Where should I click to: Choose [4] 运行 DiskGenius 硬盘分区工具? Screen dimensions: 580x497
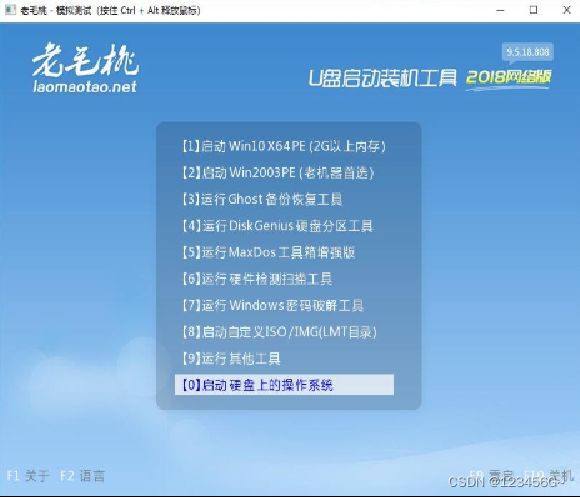(x=277, y=226)
